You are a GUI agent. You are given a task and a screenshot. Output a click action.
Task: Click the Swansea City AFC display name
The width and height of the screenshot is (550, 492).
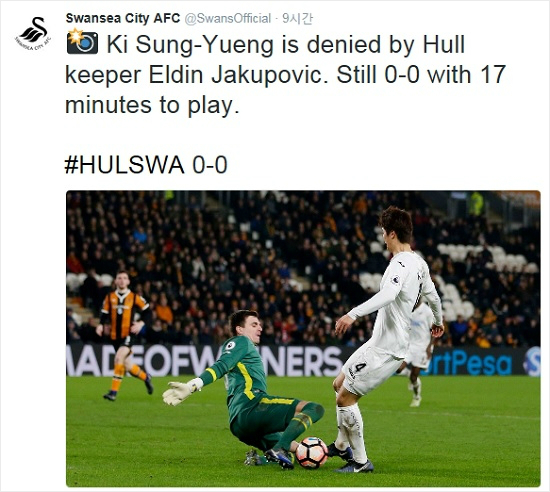click(123, 18)
